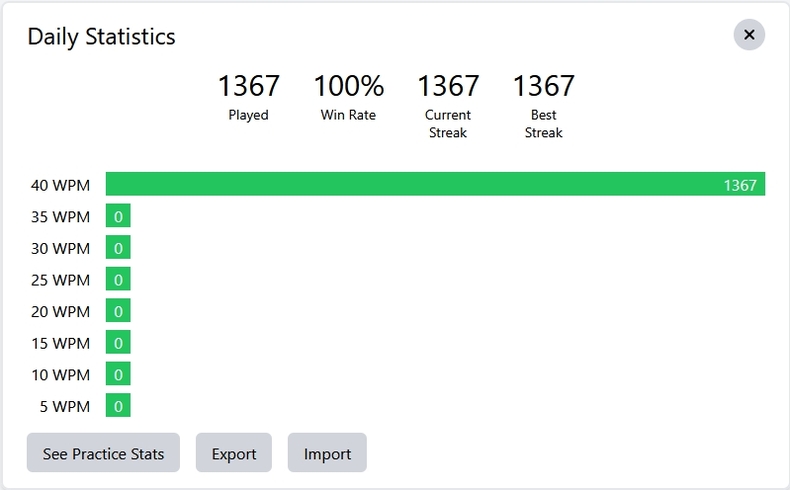Click the 25 WPM zero-count bar
The image size is (790, 490).
118,279
